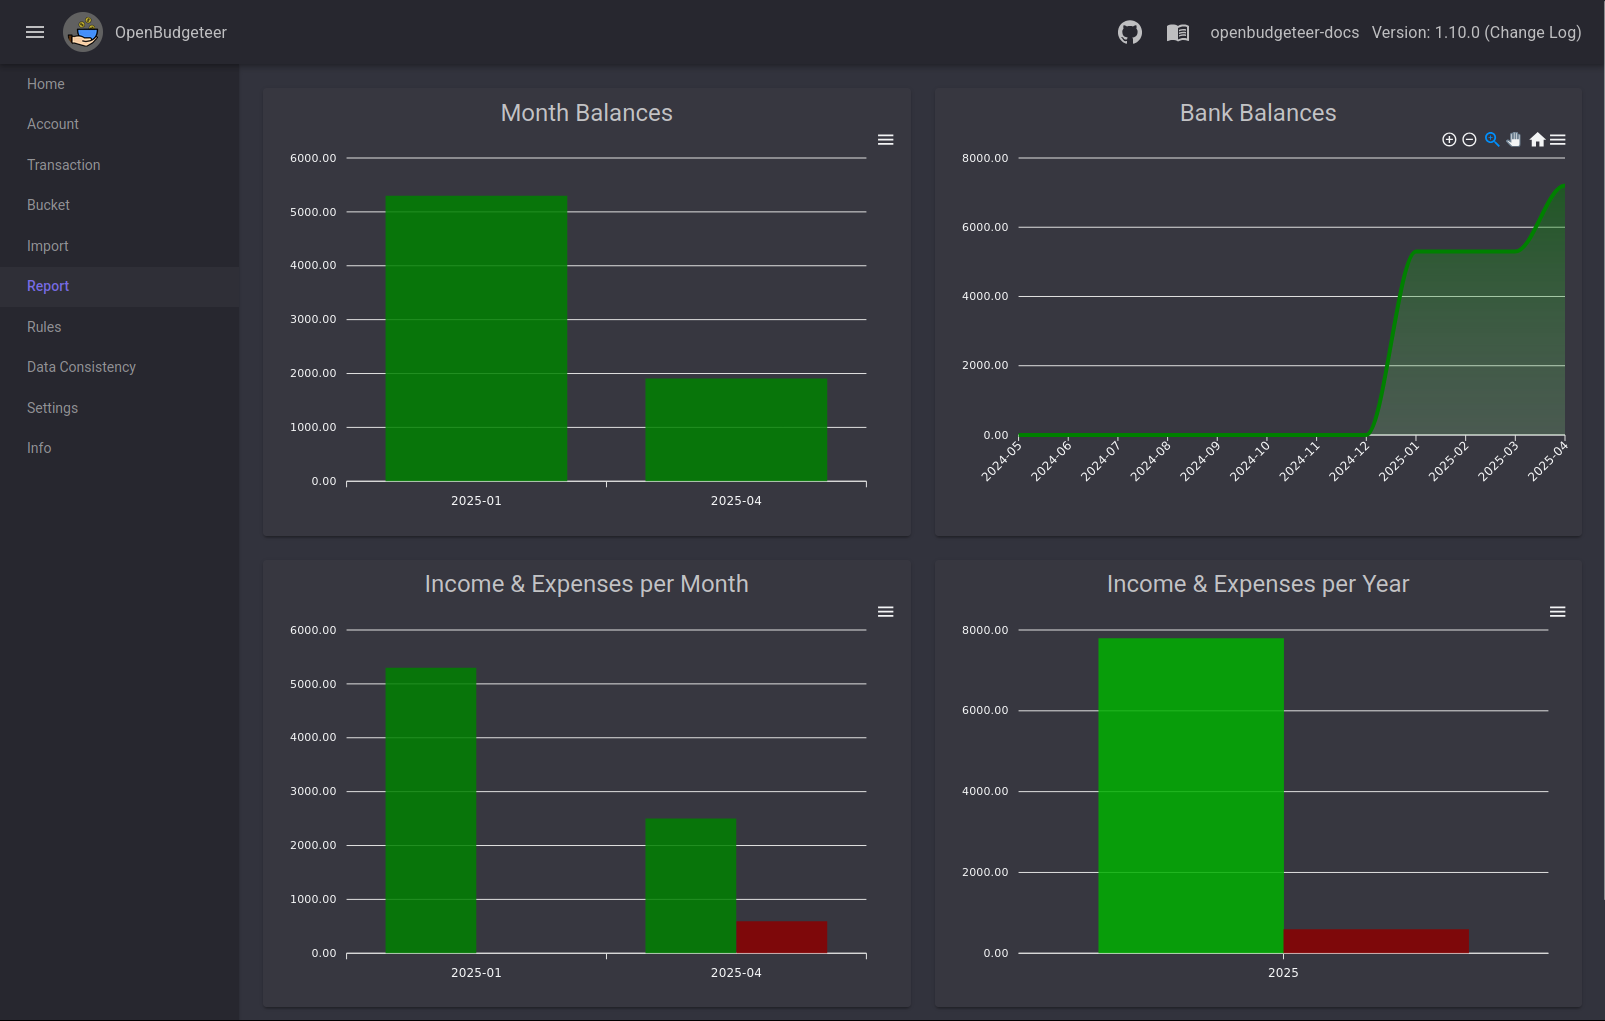This screenshot has height=1021, width=1605.
Task: Open Income & Expenses per Month menu
Action: pos(886,612)
